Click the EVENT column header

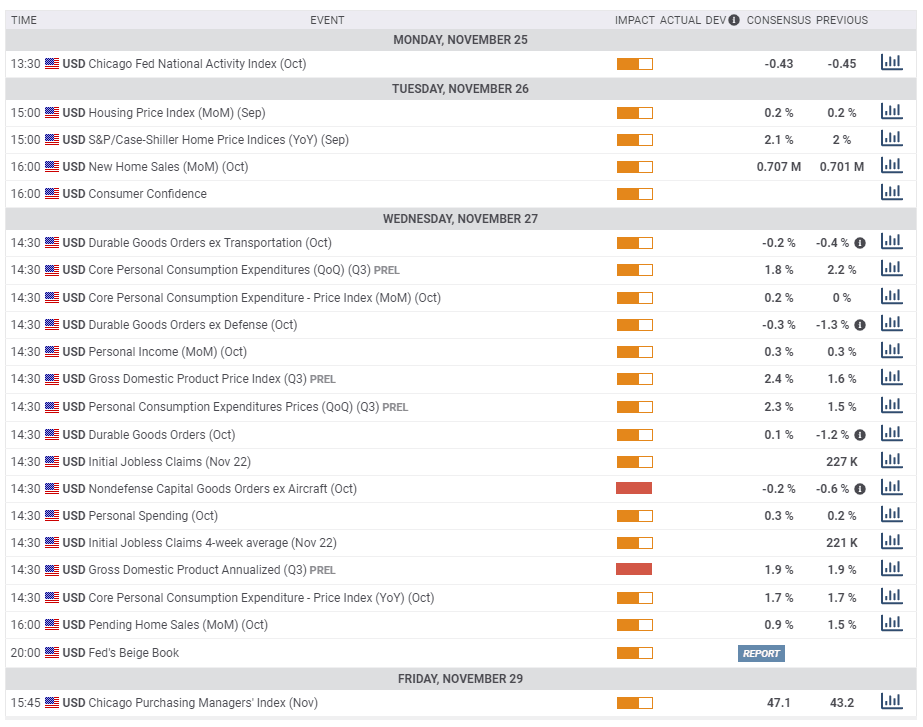[328, 19]
